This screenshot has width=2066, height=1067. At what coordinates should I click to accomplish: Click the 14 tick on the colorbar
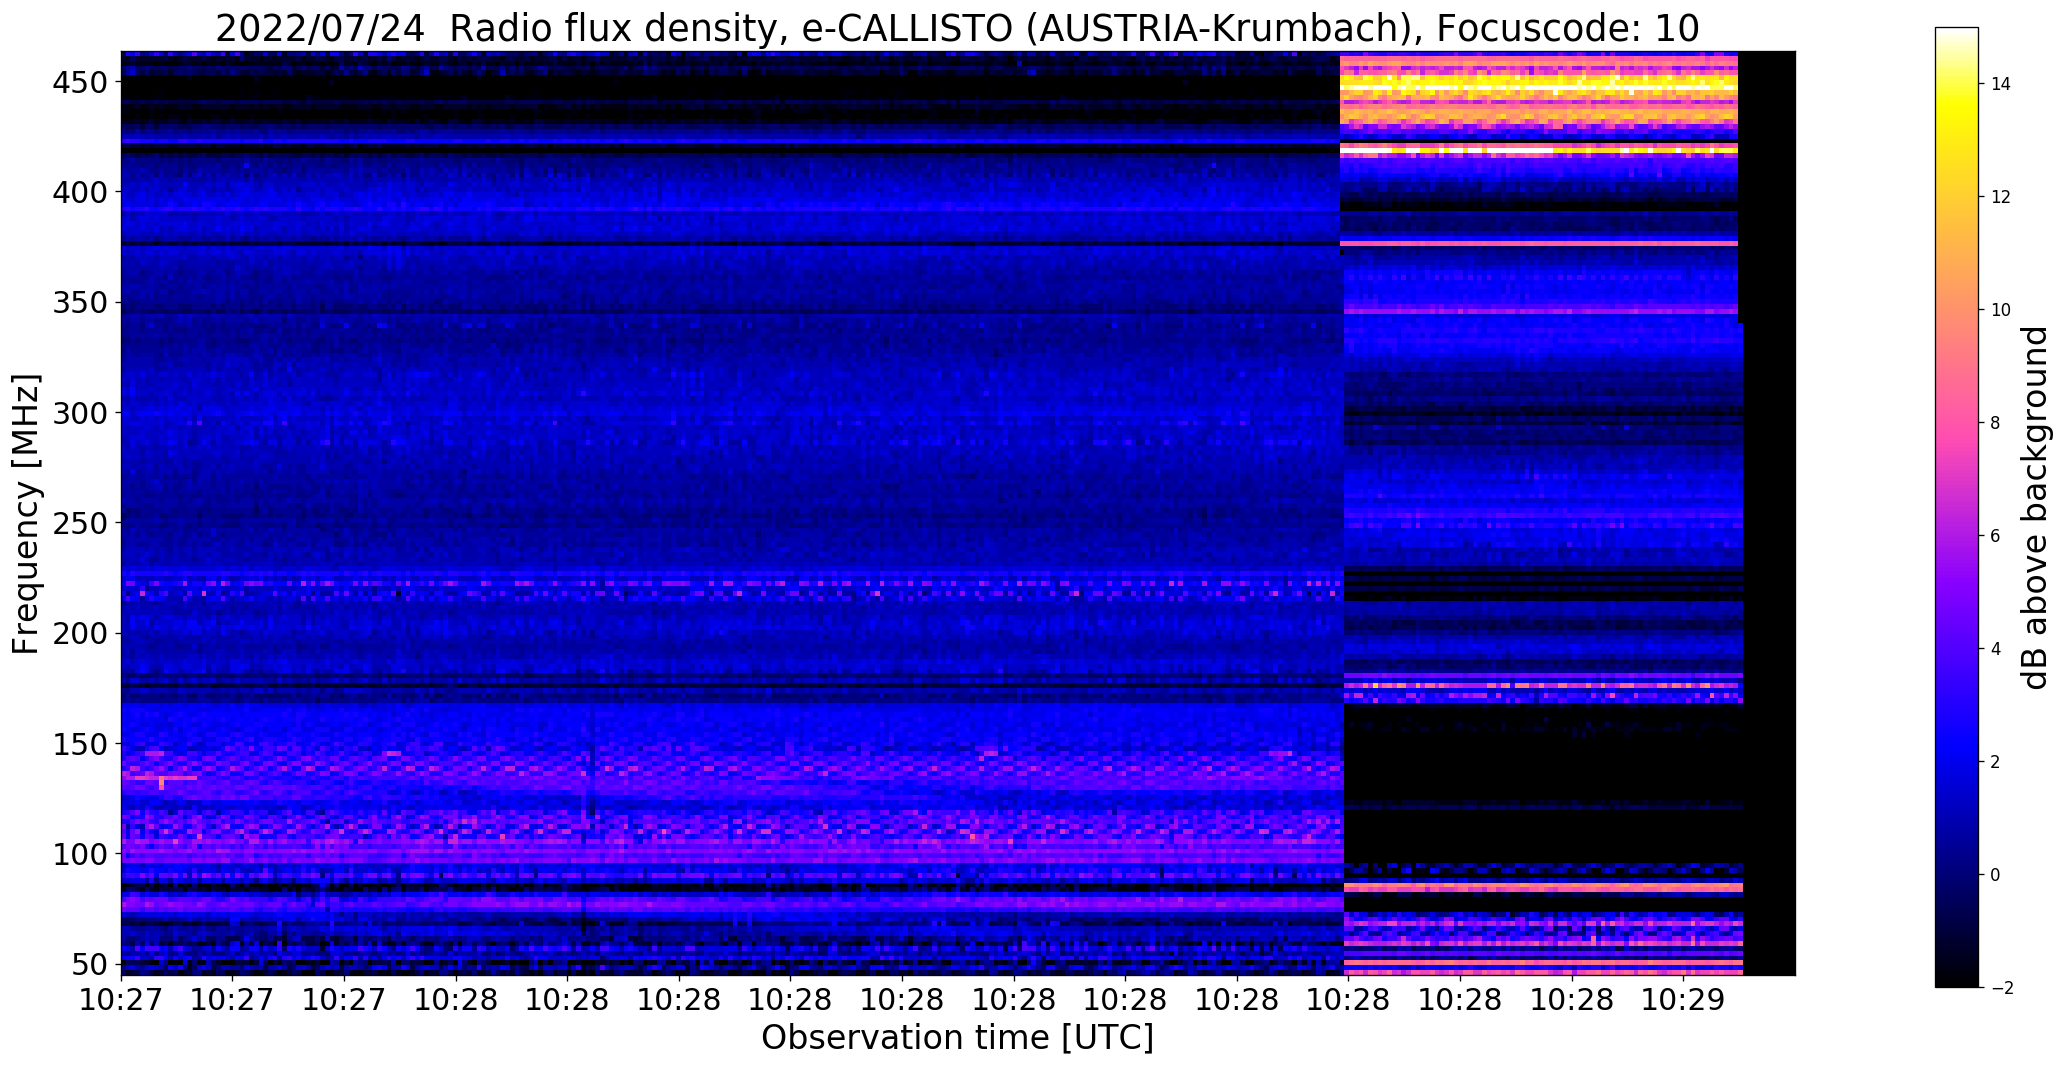coord(2001,84)
